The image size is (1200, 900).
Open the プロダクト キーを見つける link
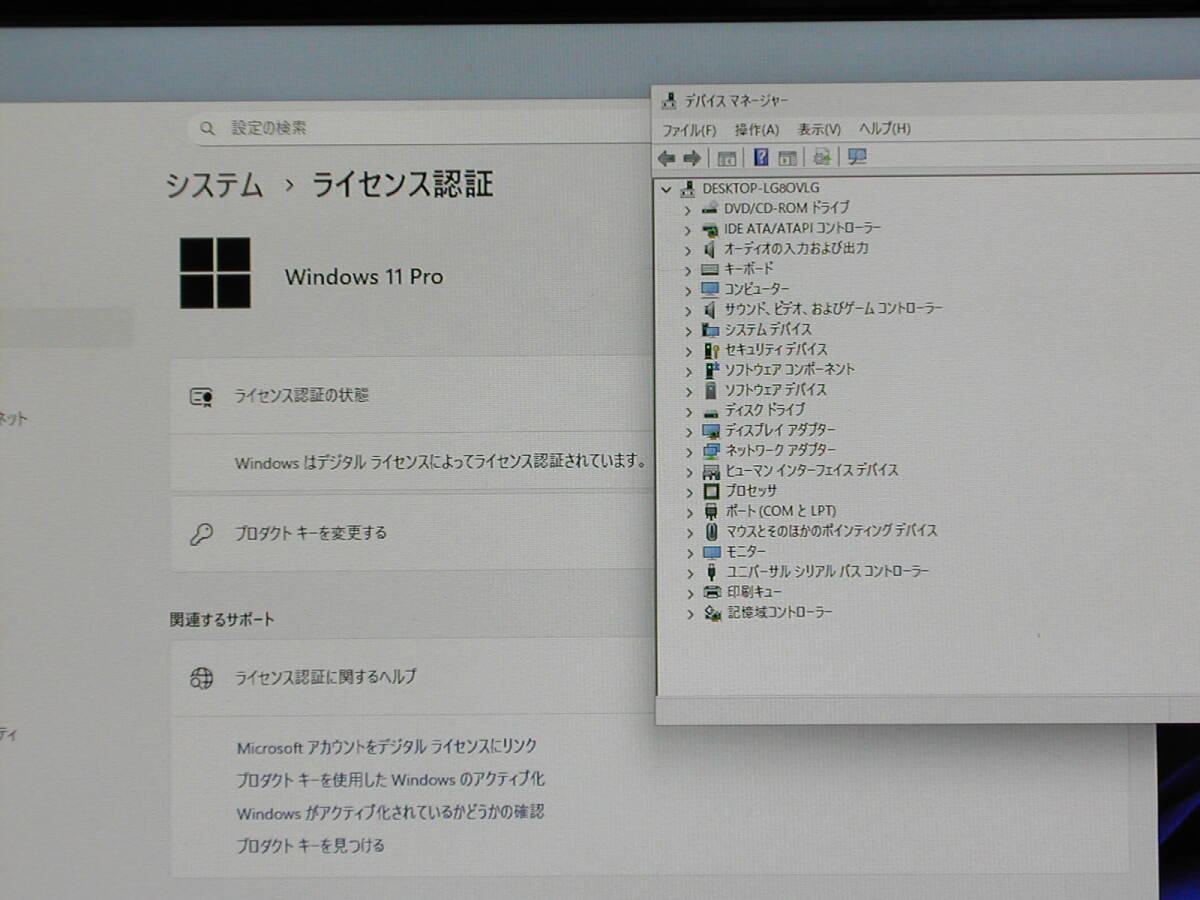pyautogui.click(x=310, y=846)
